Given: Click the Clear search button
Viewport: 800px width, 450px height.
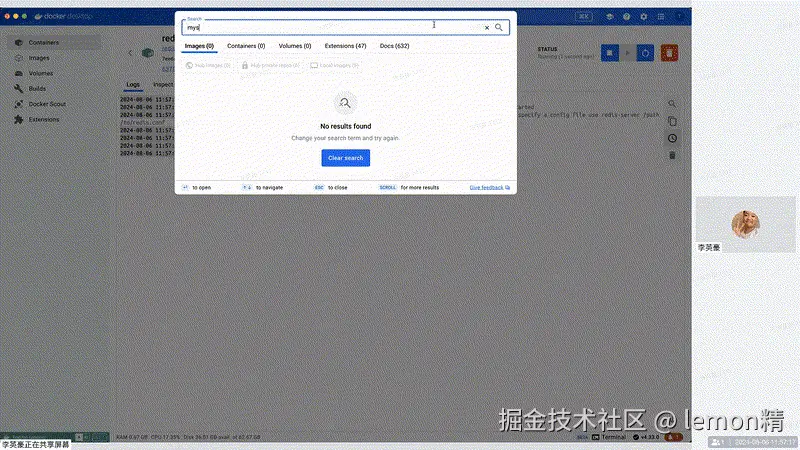Looking at the screenshot, I should click(x=345, y=158).
